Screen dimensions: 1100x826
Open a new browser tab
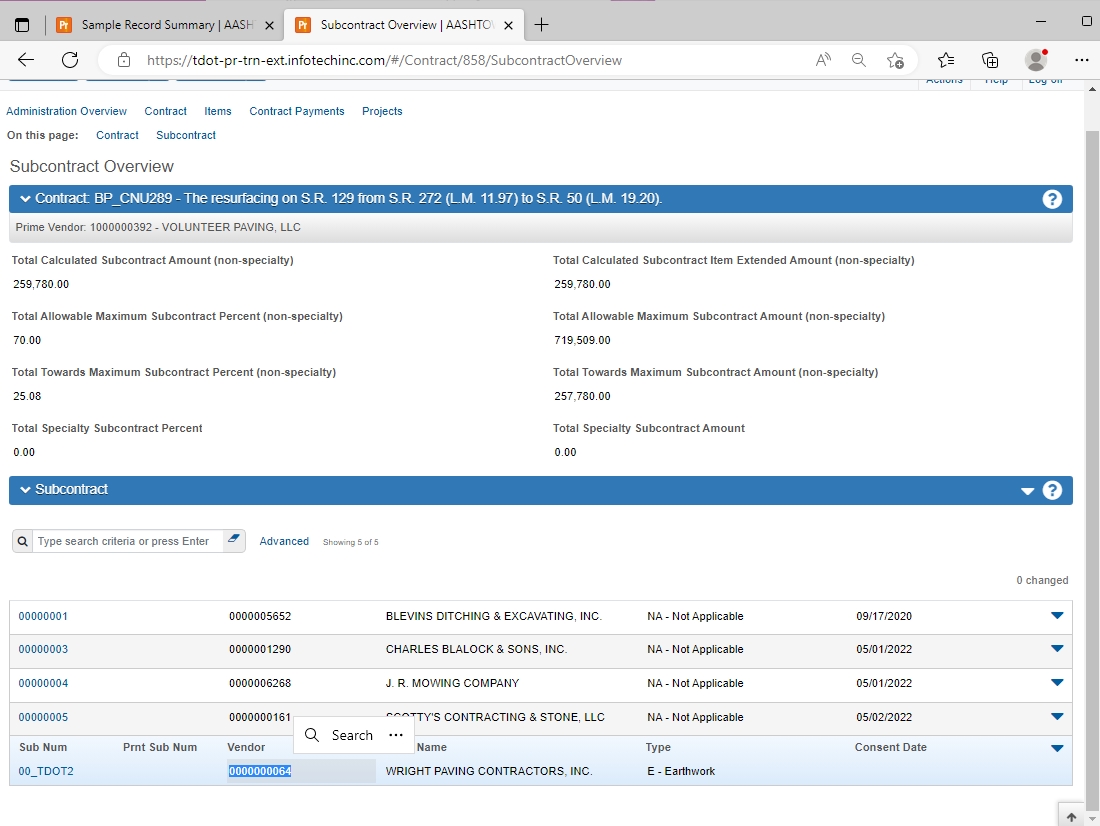[541, 25]
